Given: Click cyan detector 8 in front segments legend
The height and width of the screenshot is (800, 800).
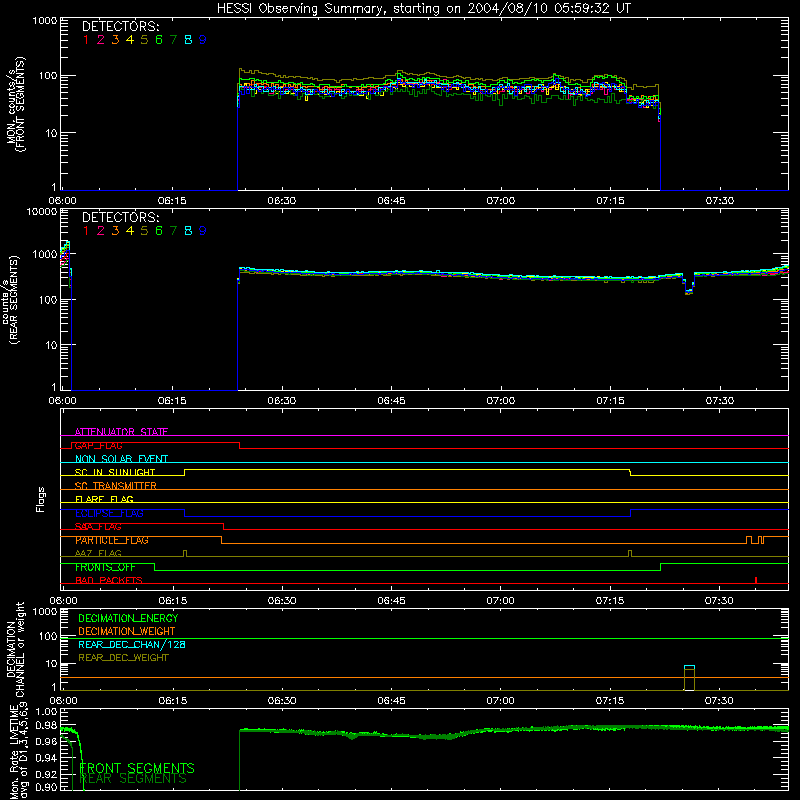Looking at the screenshot, I should click(188, 40).
